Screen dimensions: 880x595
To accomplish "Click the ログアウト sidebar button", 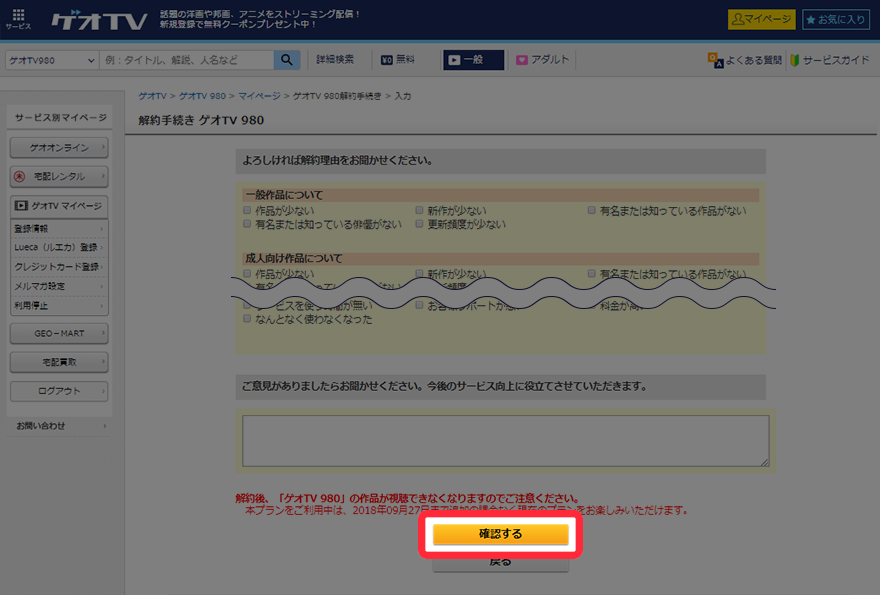I will [x=59, y=391].
